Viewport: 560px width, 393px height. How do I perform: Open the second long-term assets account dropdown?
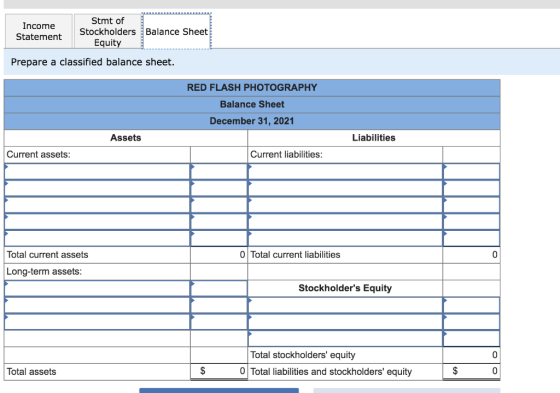(97, 305)
